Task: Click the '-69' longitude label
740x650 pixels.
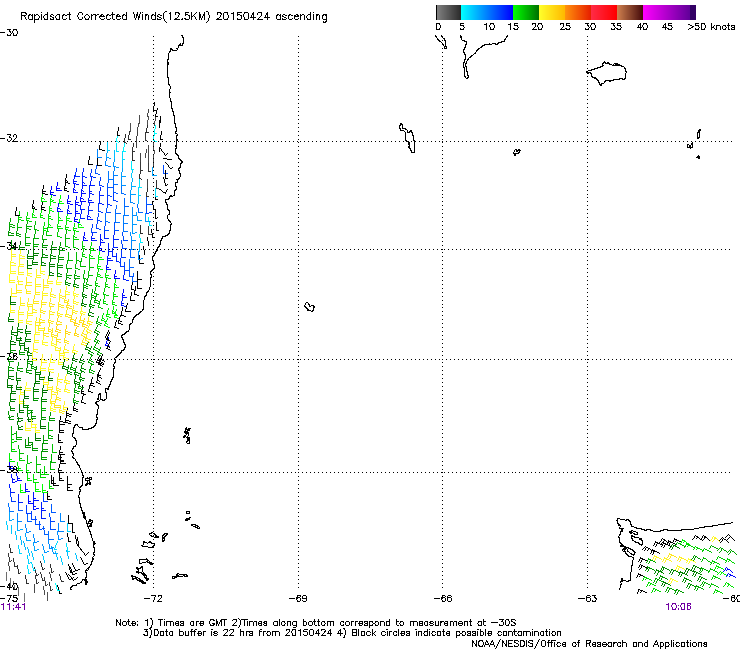Action: point(298,599)
